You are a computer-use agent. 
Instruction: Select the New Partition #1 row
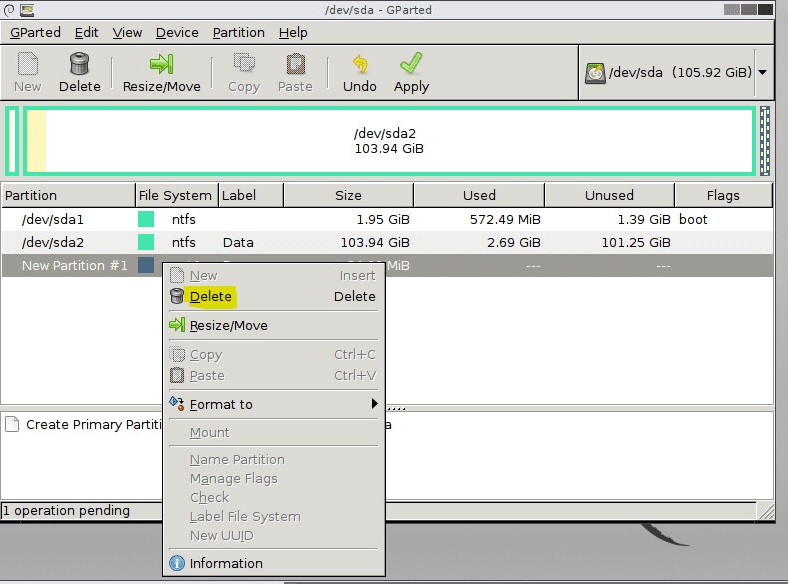[387, 265]
